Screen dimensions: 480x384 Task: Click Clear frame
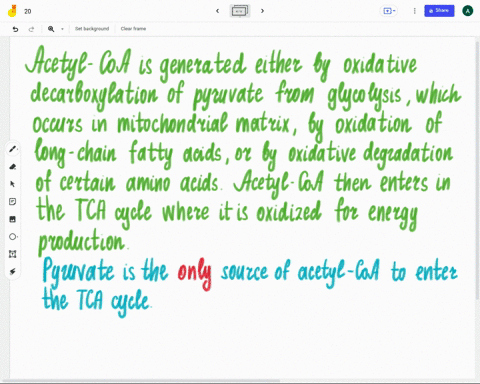tap(133, 29)
